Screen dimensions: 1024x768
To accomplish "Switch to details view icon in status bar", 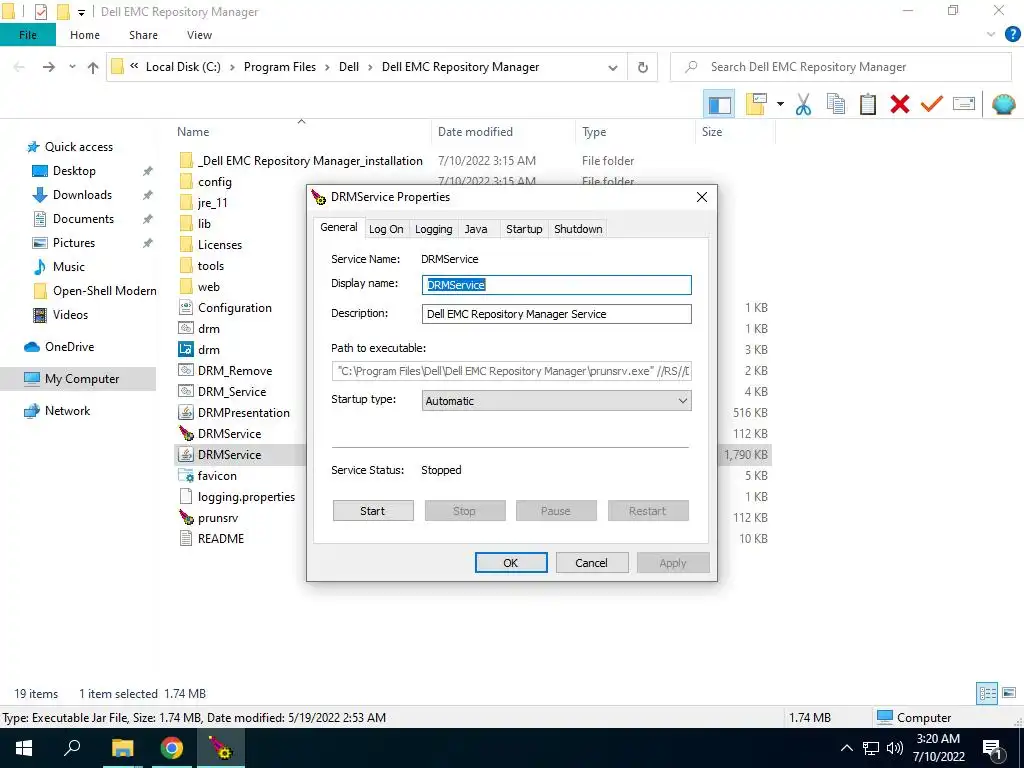I will tap(987, 694).
